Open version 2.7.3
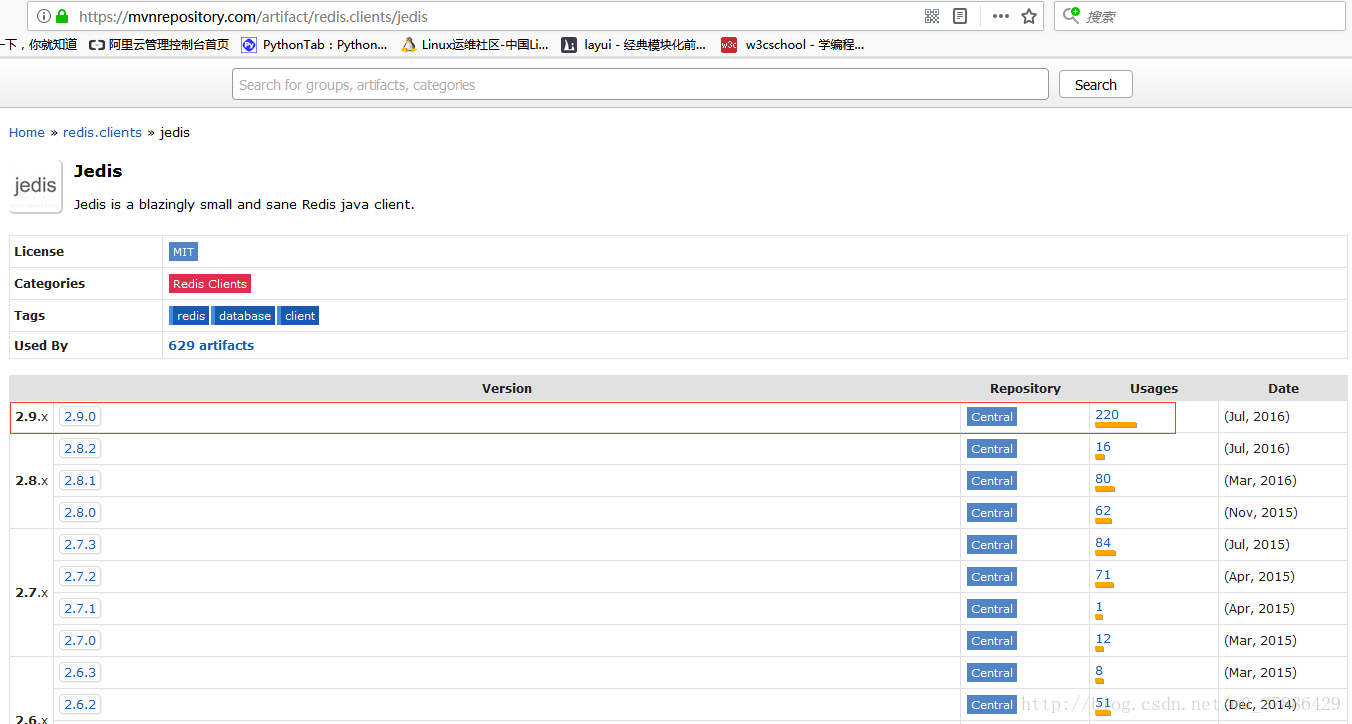The width and height of the screenshot is (1352, 724). 80,545
